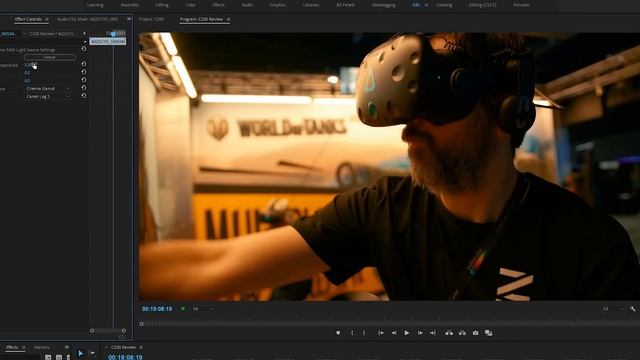Switch to the Metalogging workspace
This screenshot has width=640, height=360.
coord(384,5)
